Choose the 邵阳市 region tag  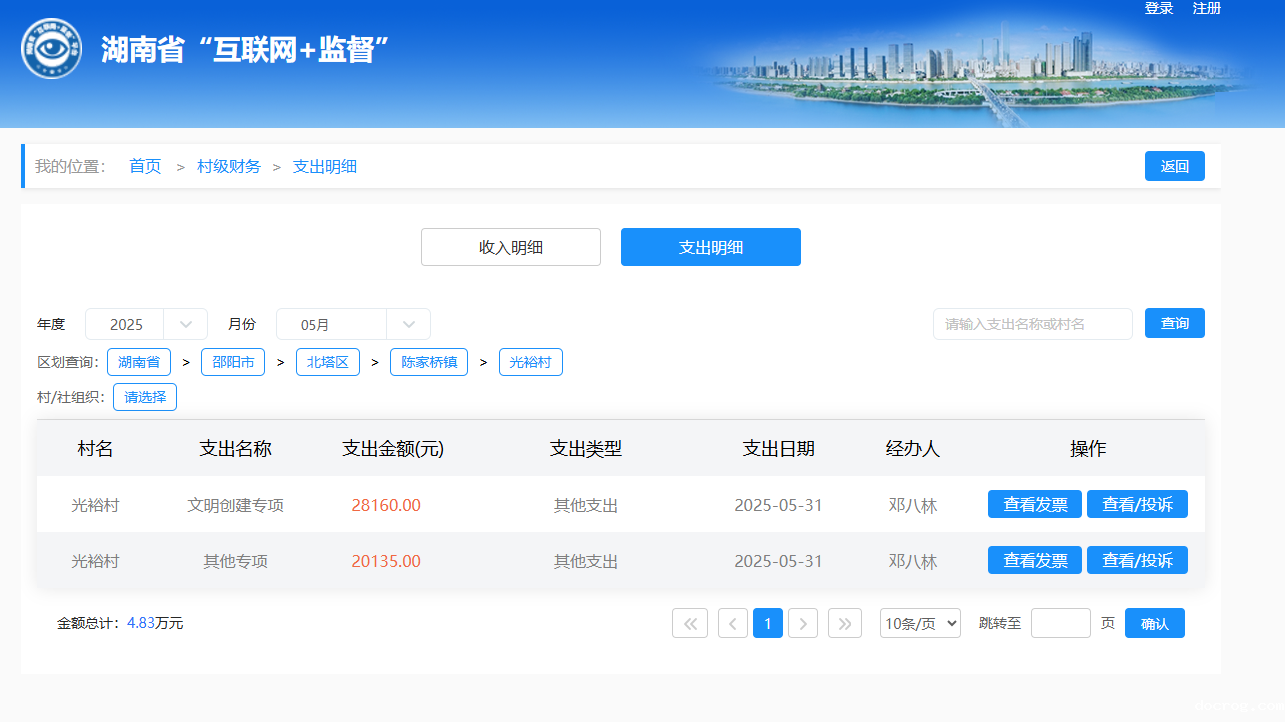click(233, 362)
